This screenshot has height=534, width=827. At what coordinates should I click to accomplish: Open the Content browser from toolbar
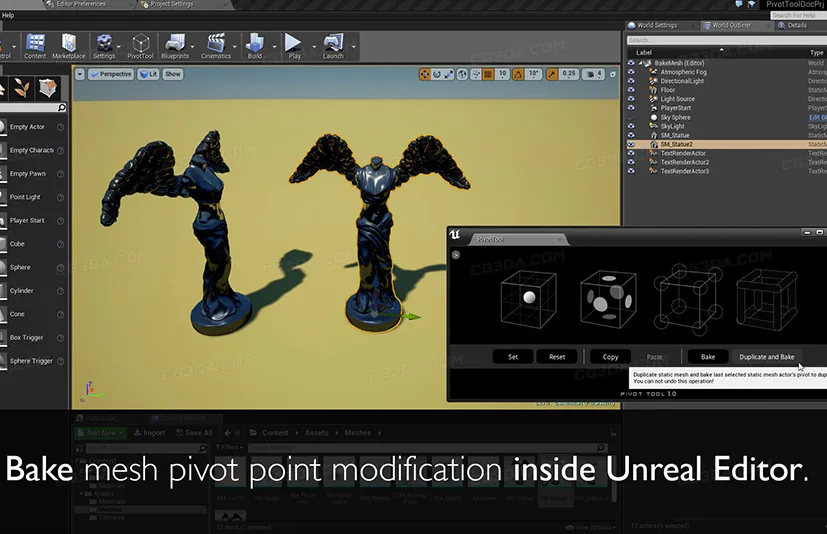(35, 46)
